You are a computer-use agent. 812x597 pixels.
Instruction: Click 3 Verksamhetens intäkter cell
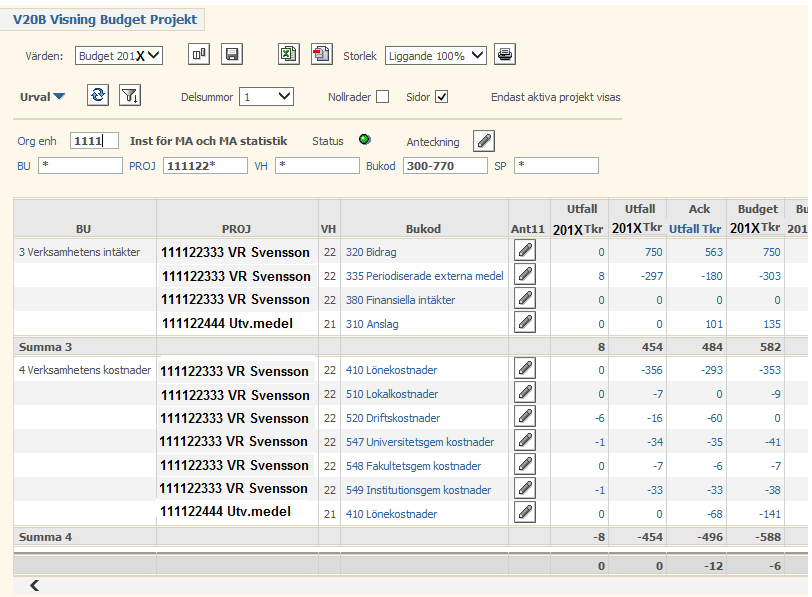(79, 252)
